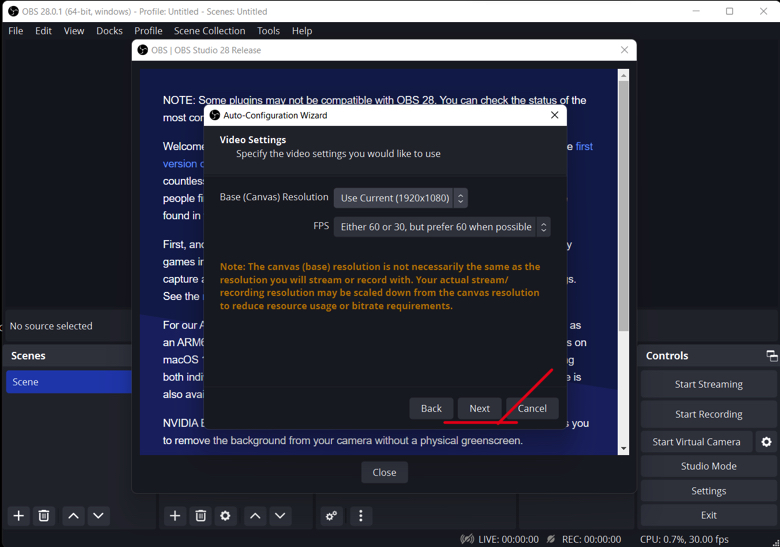Click Close in release notes window
Screen dimensions: 780x547
coord(385,472)
